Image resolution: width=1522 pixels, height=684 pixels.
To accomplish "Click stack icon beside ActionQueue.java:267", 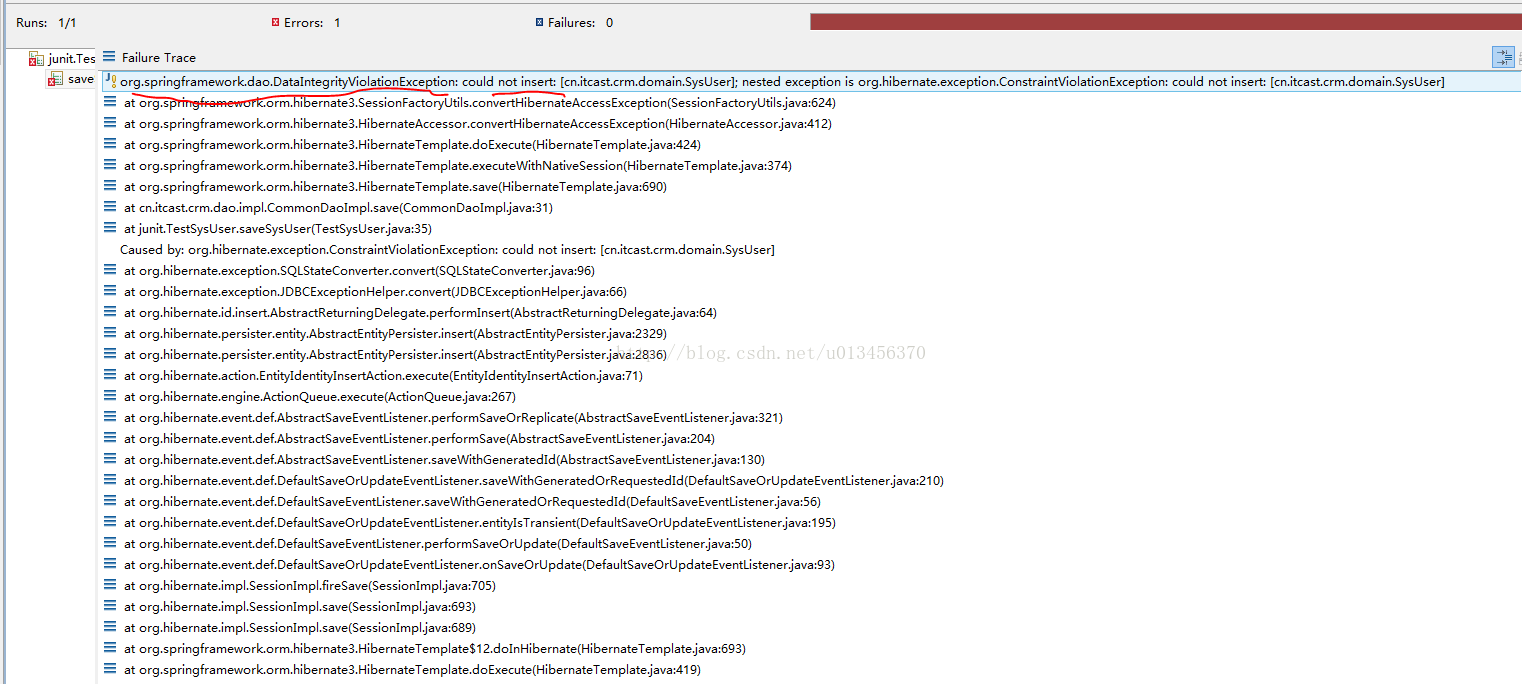I will pos(110,396).
